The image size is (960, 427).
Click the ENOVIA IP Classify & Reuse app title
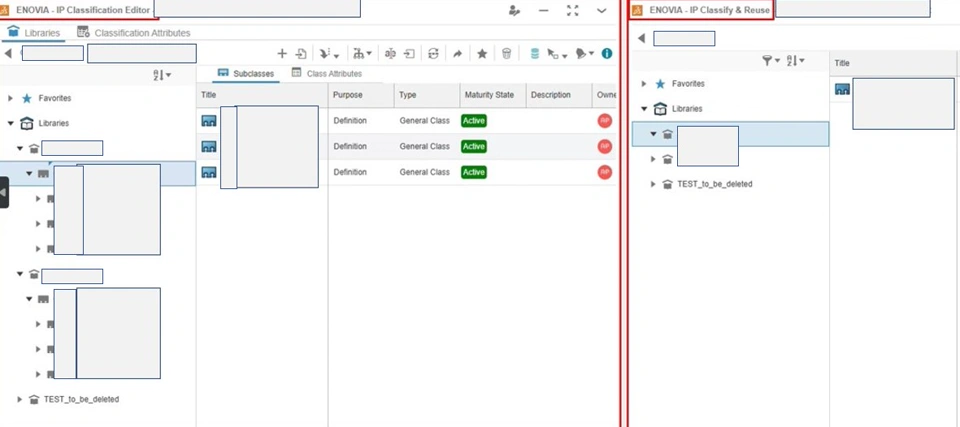coord(709,10)
